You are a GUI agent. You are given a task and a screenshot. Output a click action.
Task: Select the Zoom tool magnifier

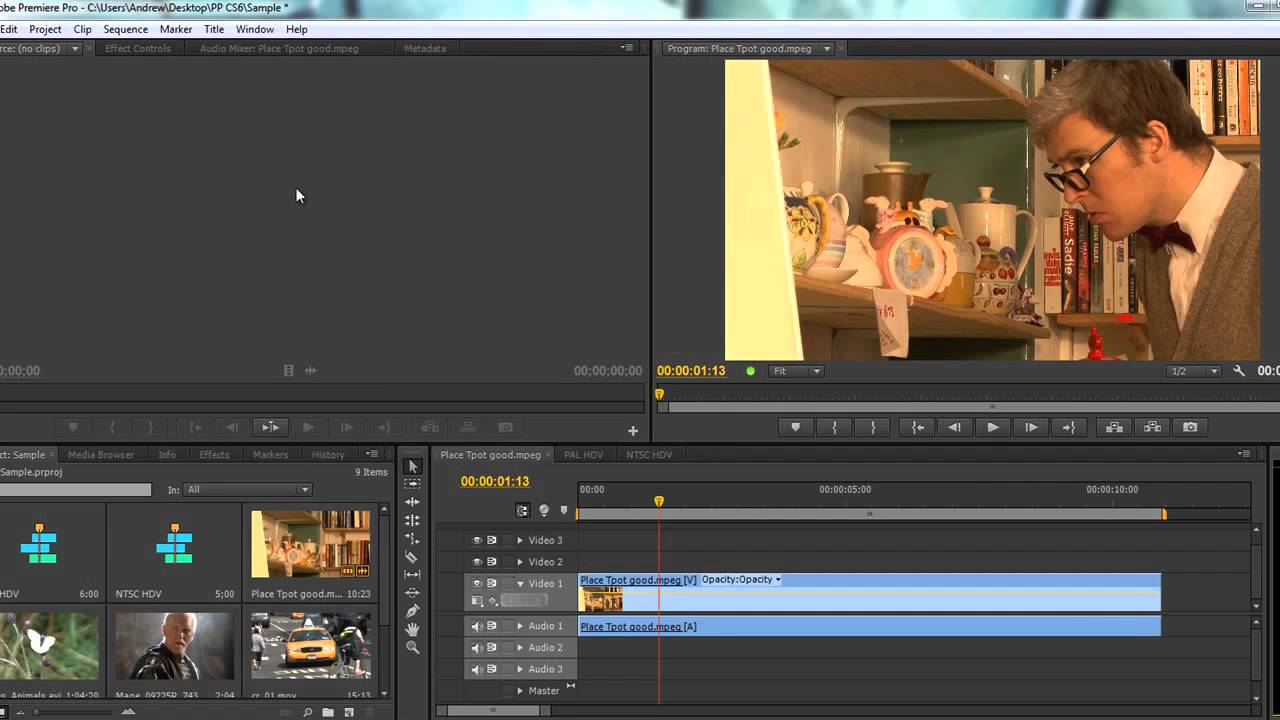point(412,647)
